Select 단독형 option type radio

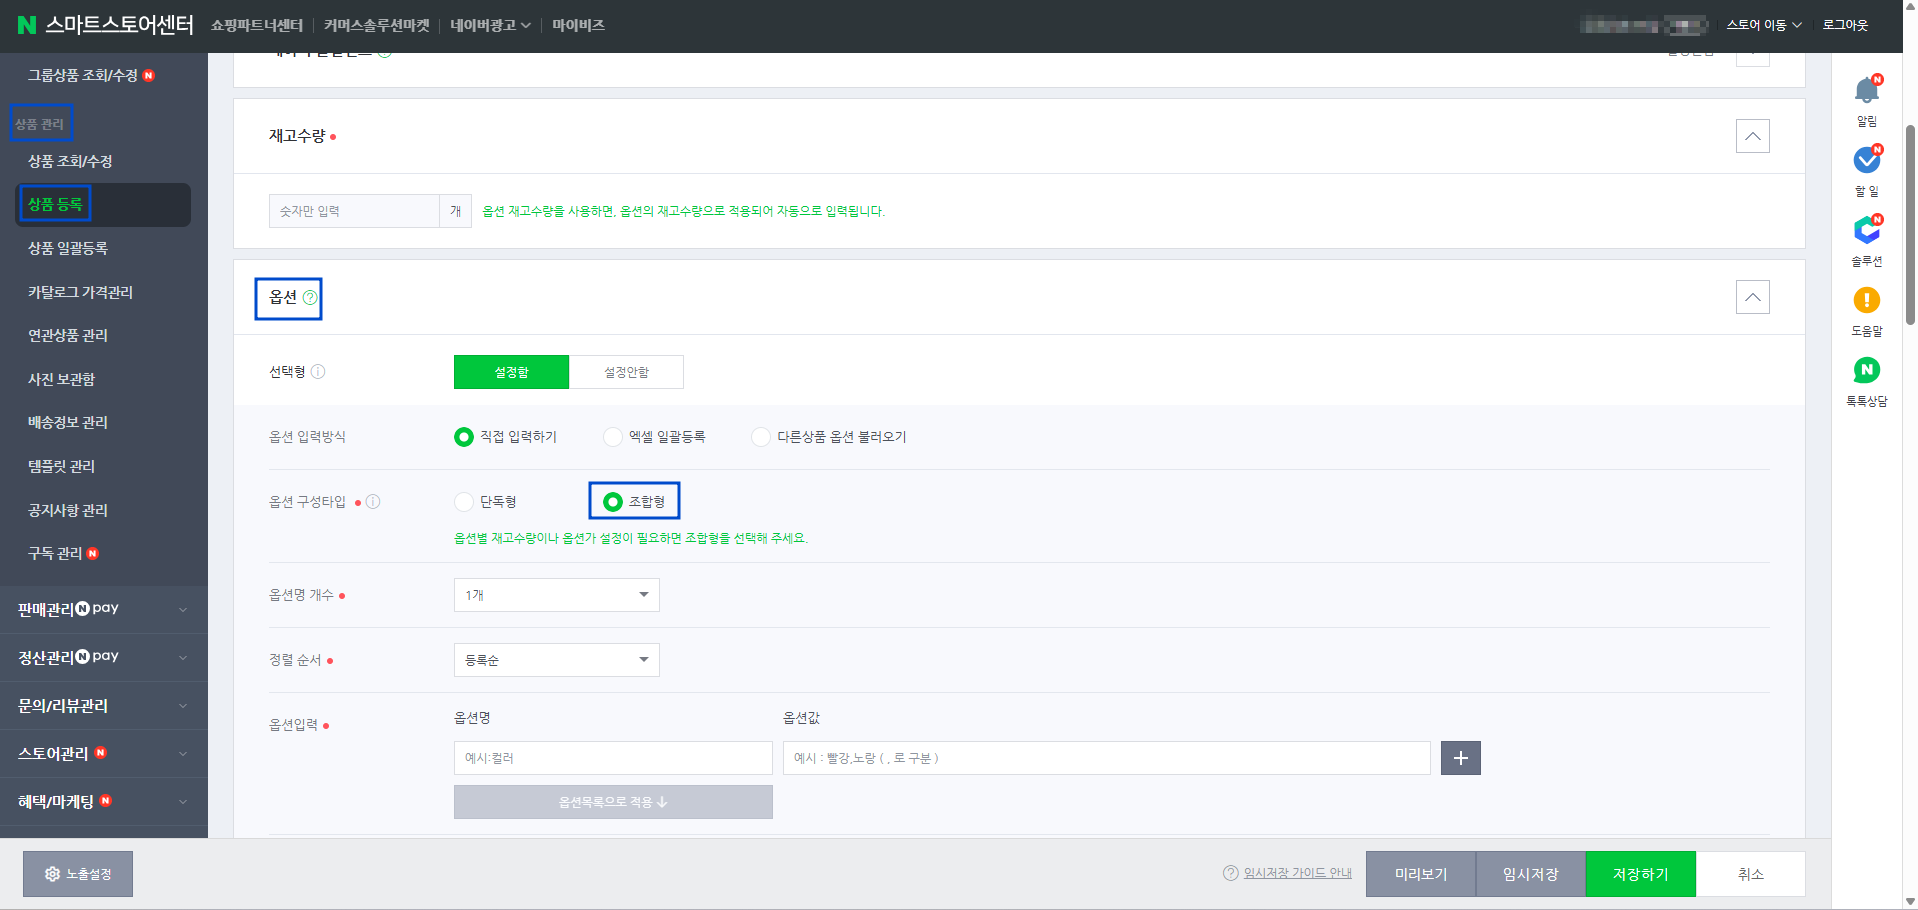click(464, 502)
